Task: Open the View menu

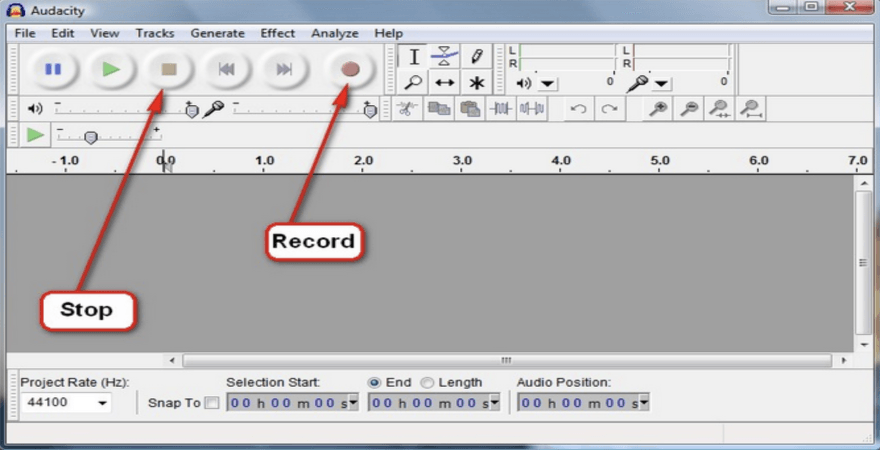Action: click(104, 33)
